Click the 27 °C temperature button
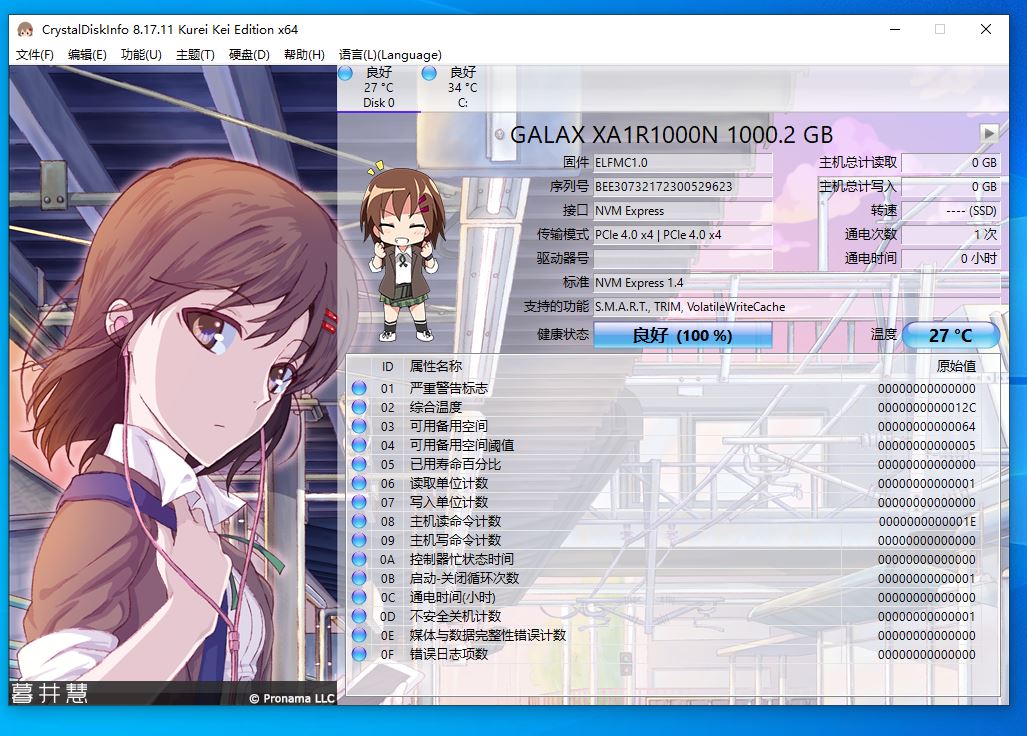The height and width of the screenshot is (736, 1027). [950, 335]
